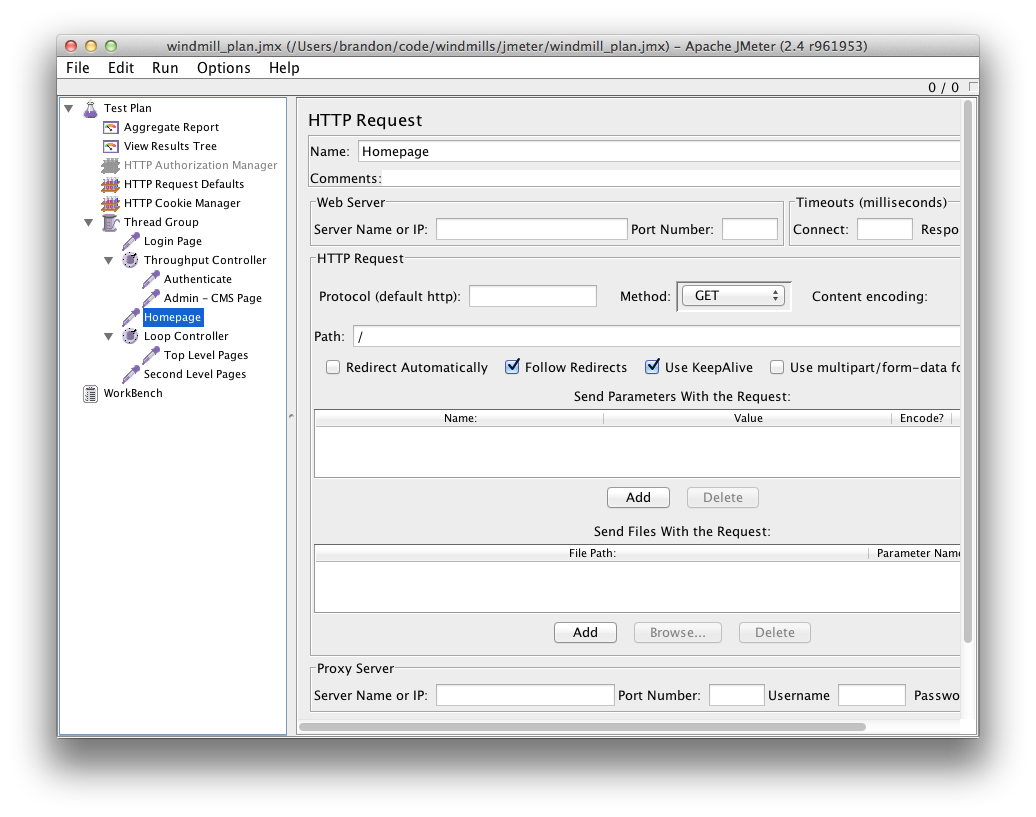Select HTTP Cookie Manager icon in tree
This screenshot has height=817, width=1036.
point(111,203)
